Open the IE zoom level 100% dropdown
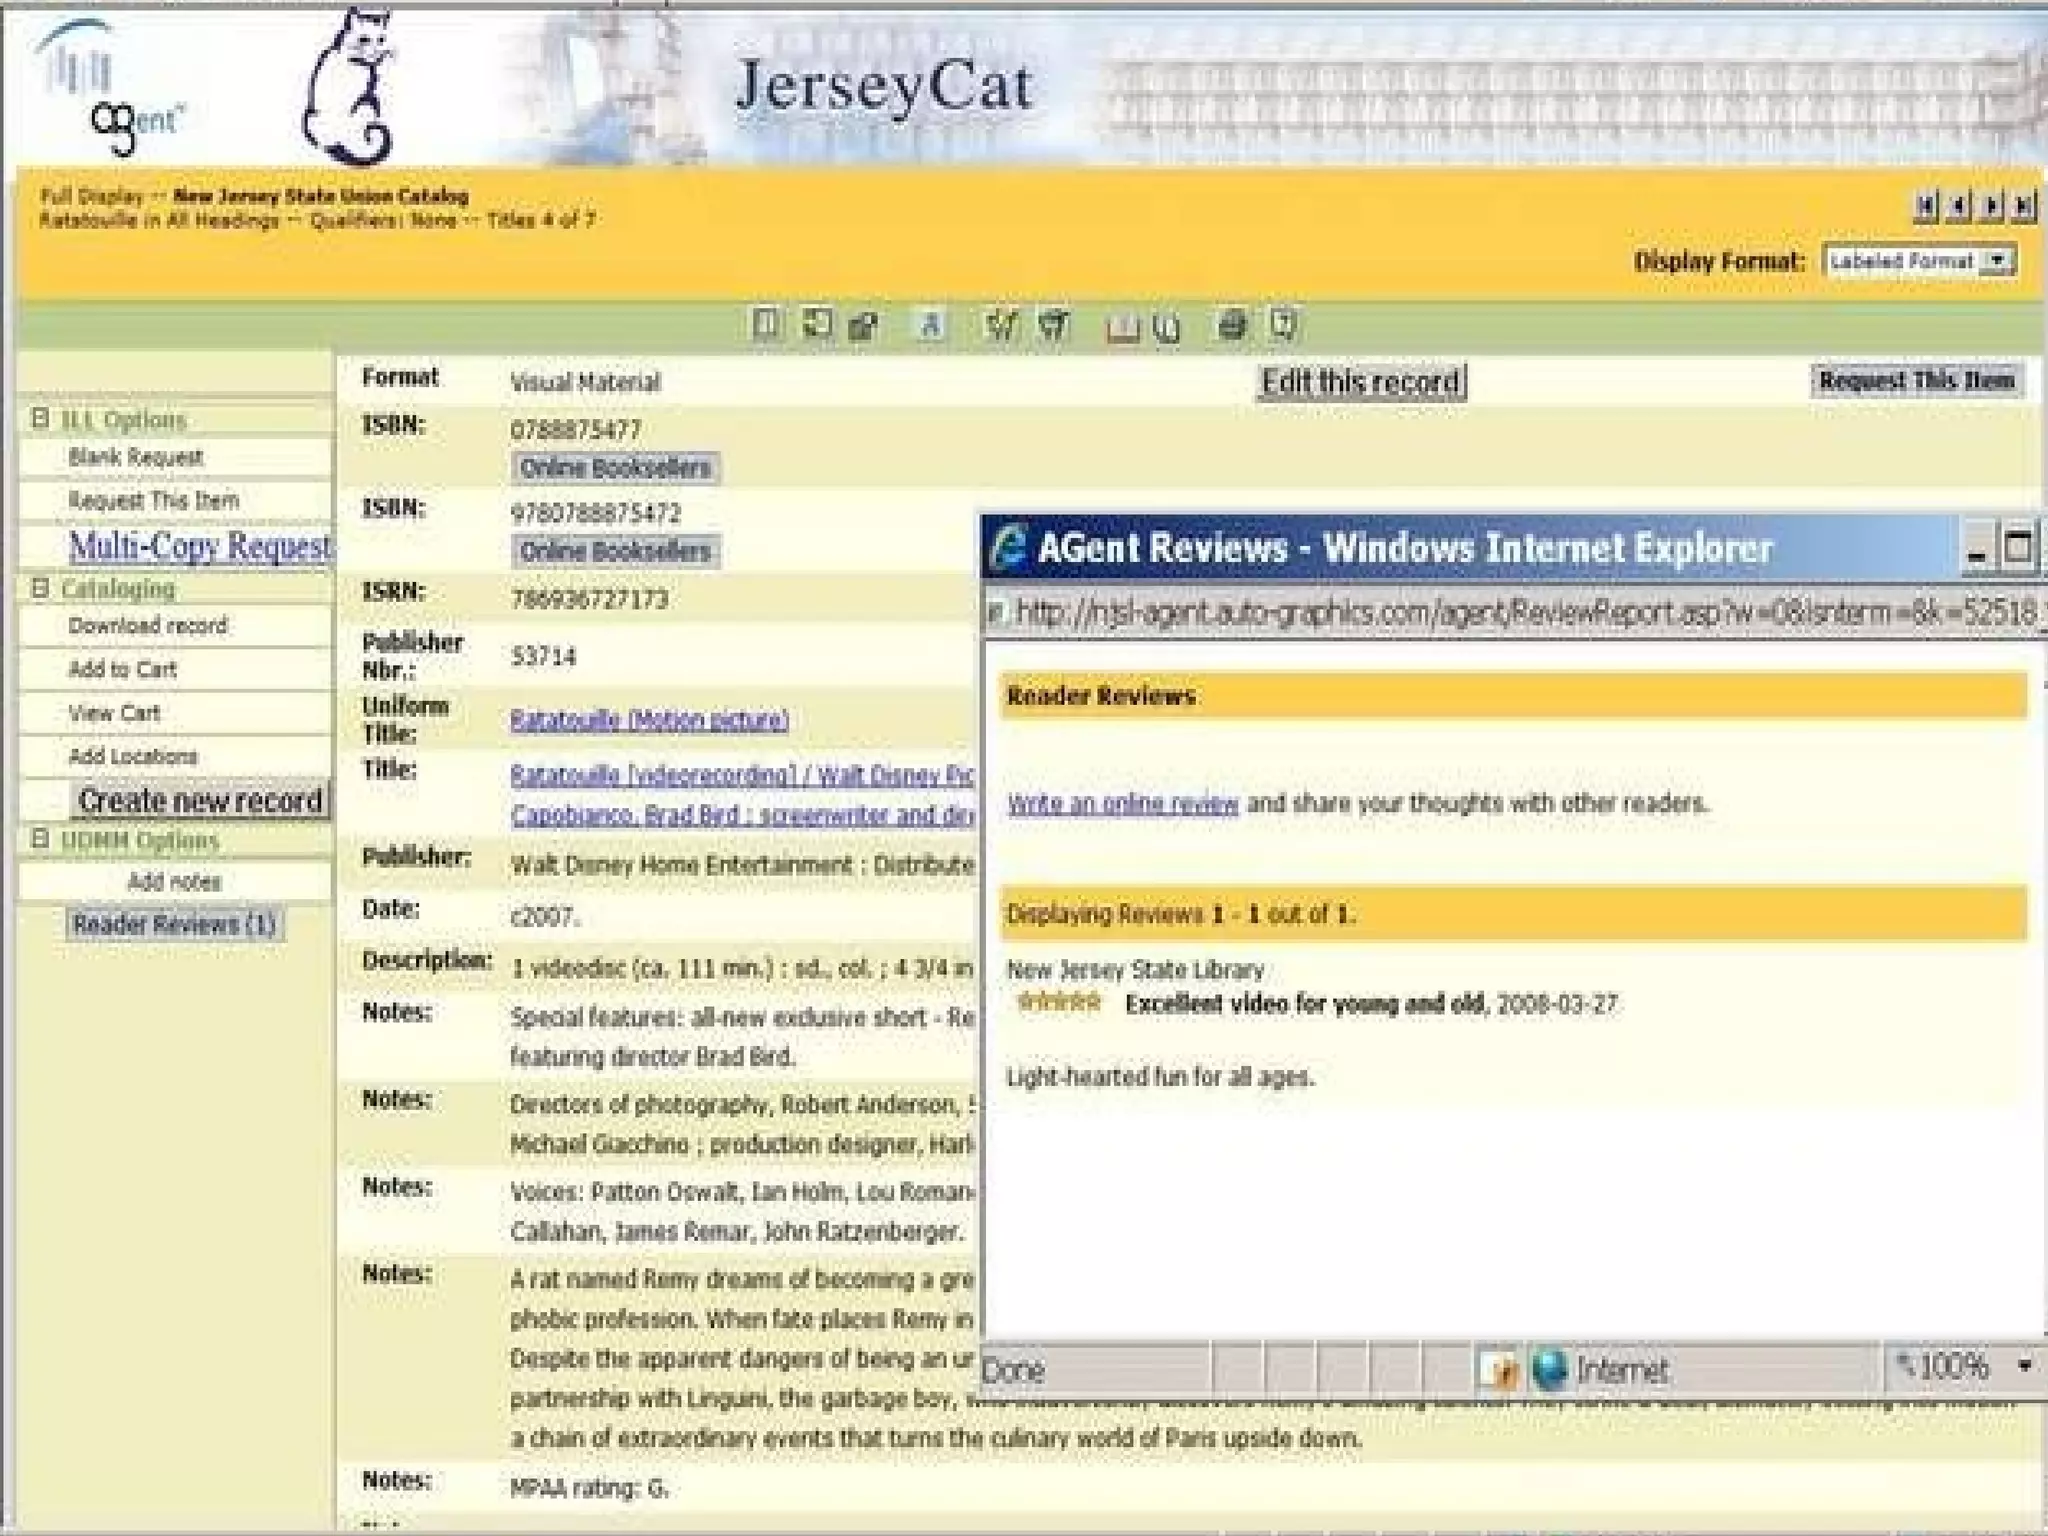 pos(2023,1366)
